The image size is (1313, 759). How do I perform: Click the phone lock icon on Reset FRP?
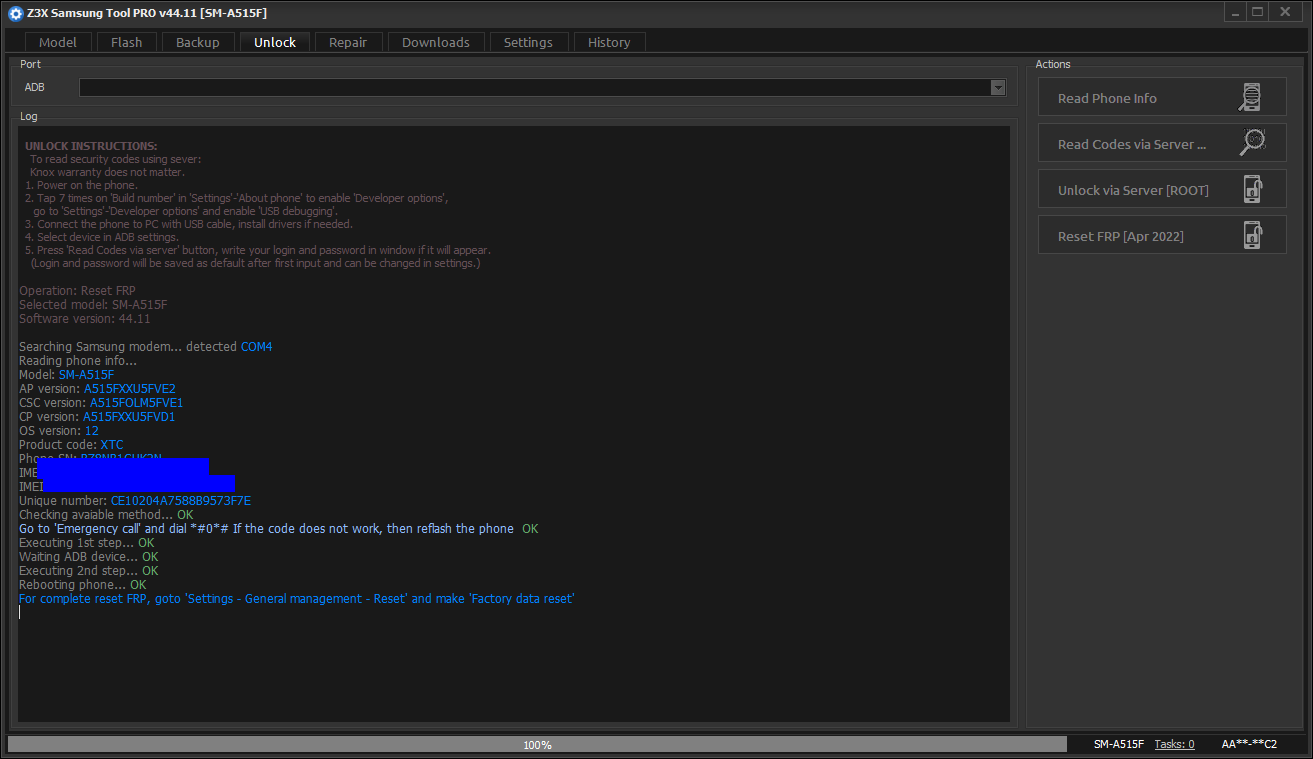[x=1251, y=235]
